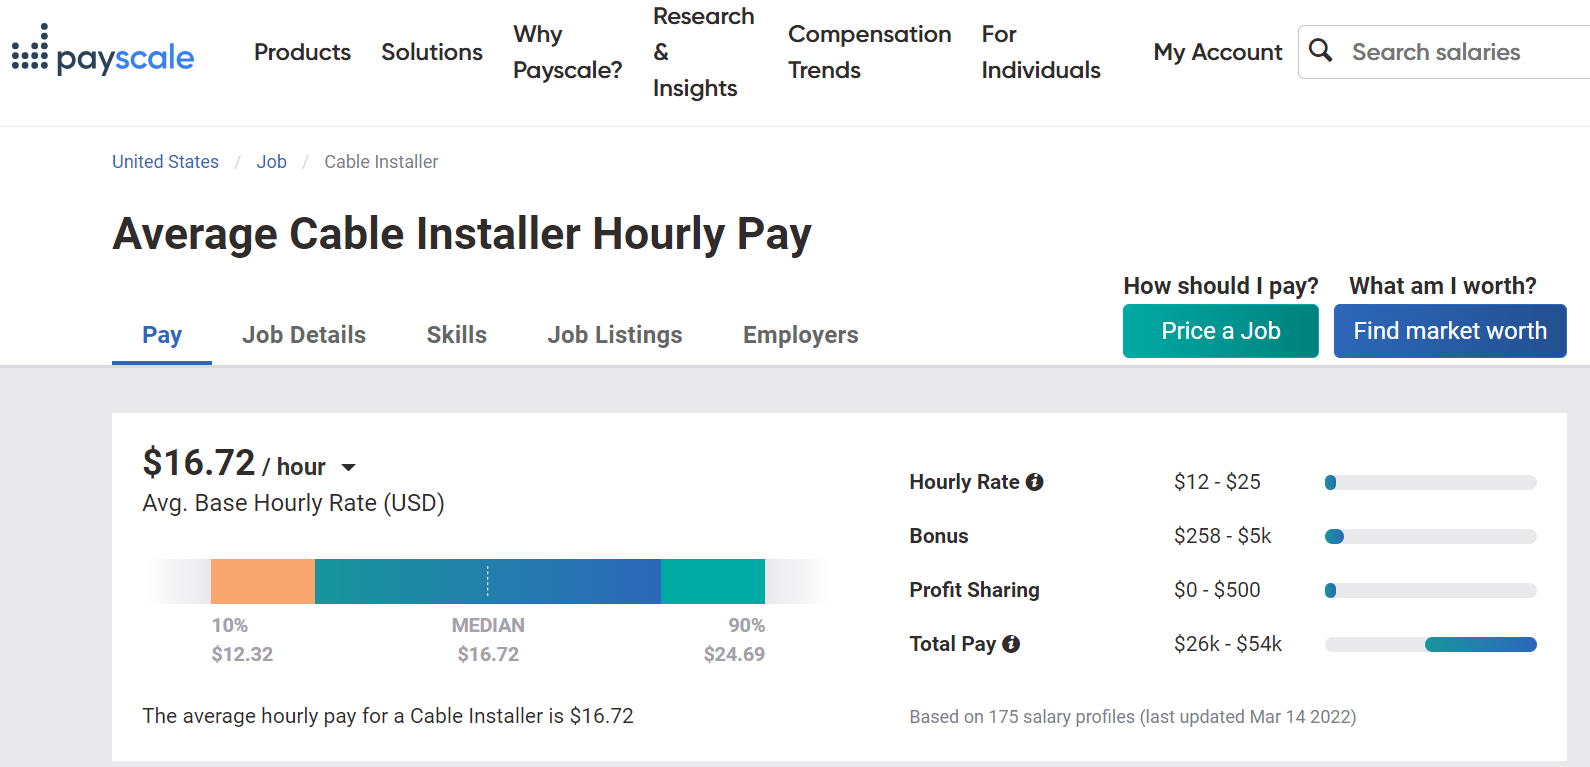Screen dimensions: 1590x767
Task: Open the Research & Insights menu
Action: click(703, 52)
